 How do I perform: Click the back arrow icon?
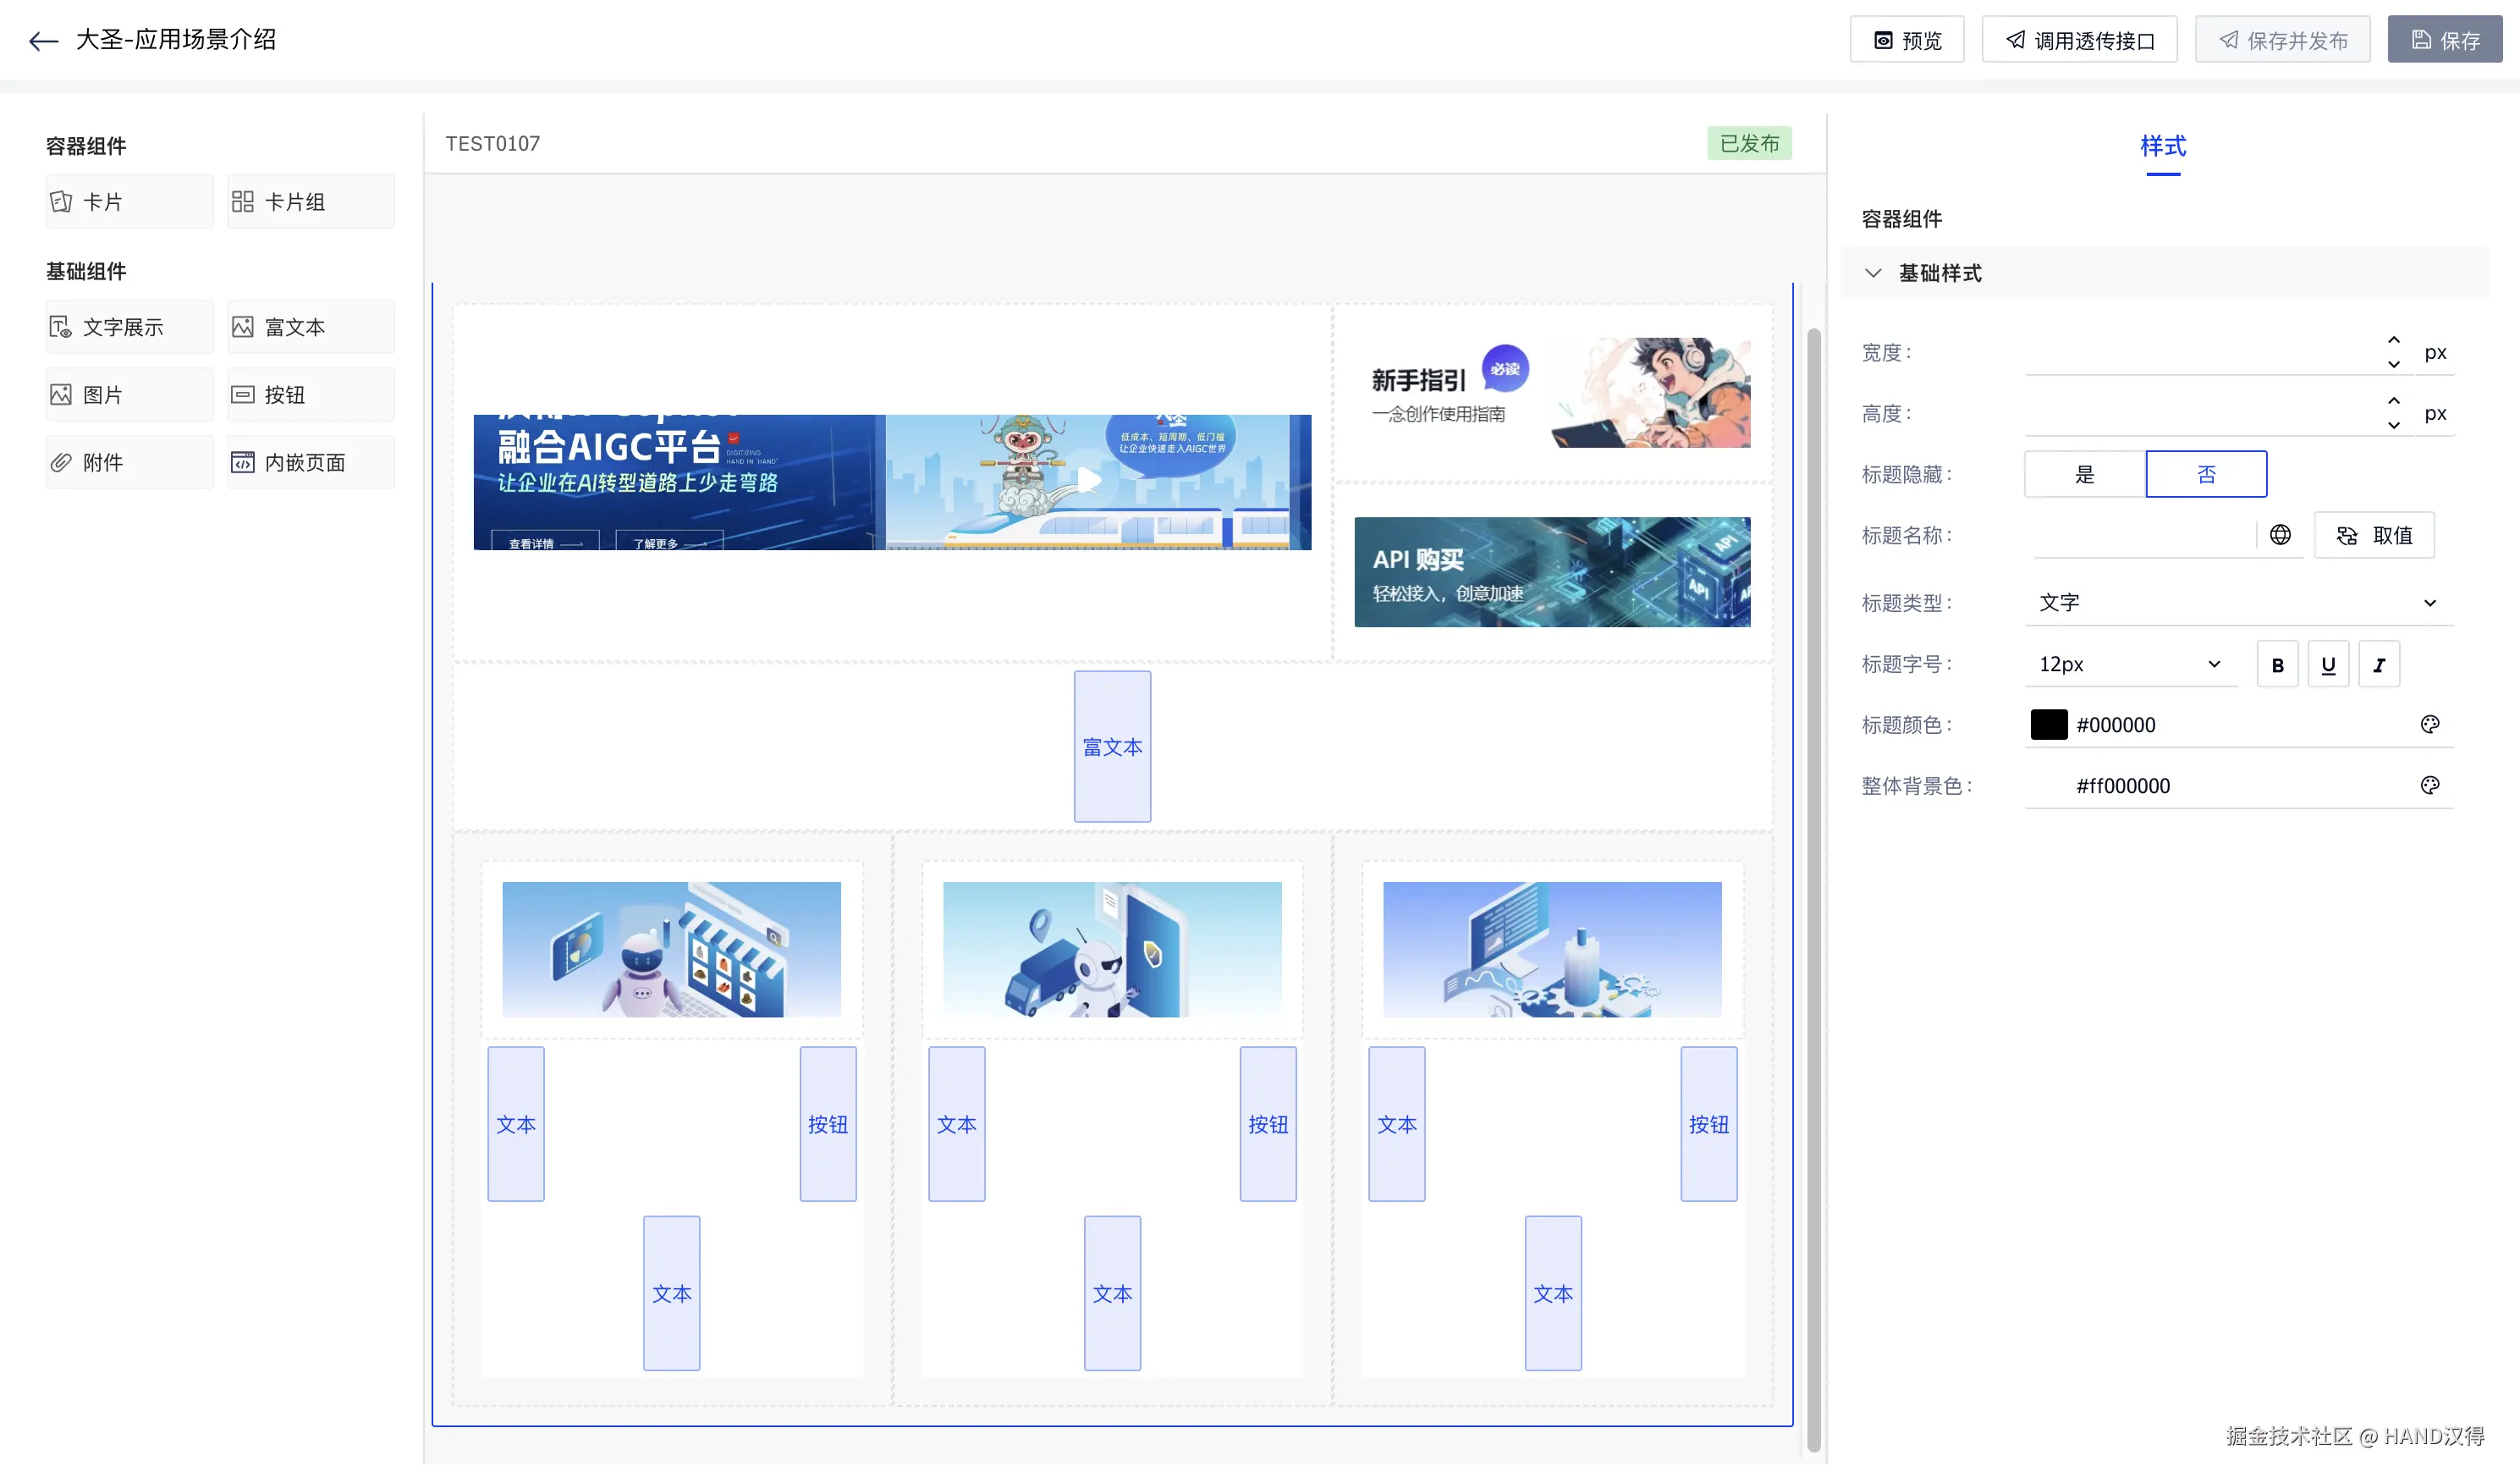coord(43,41)
